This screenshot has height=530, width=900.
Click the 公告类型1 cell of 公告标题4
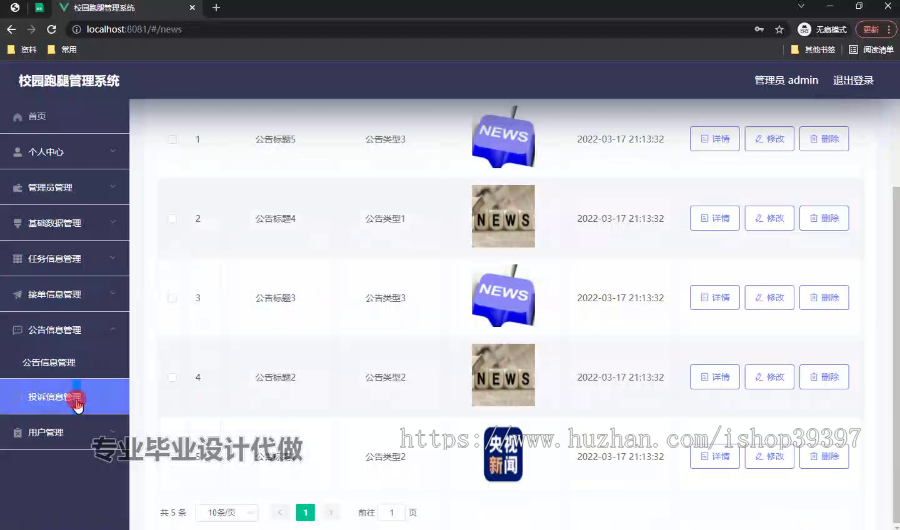point(385,218)
